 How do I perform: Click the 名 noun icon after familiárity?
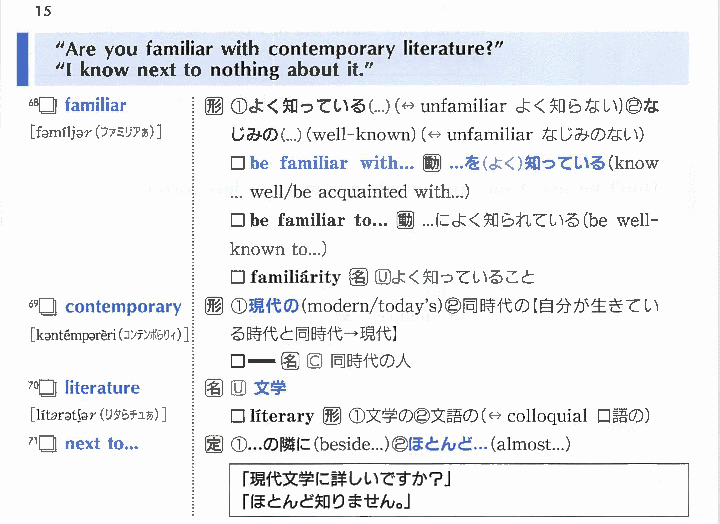click(357, 278)
